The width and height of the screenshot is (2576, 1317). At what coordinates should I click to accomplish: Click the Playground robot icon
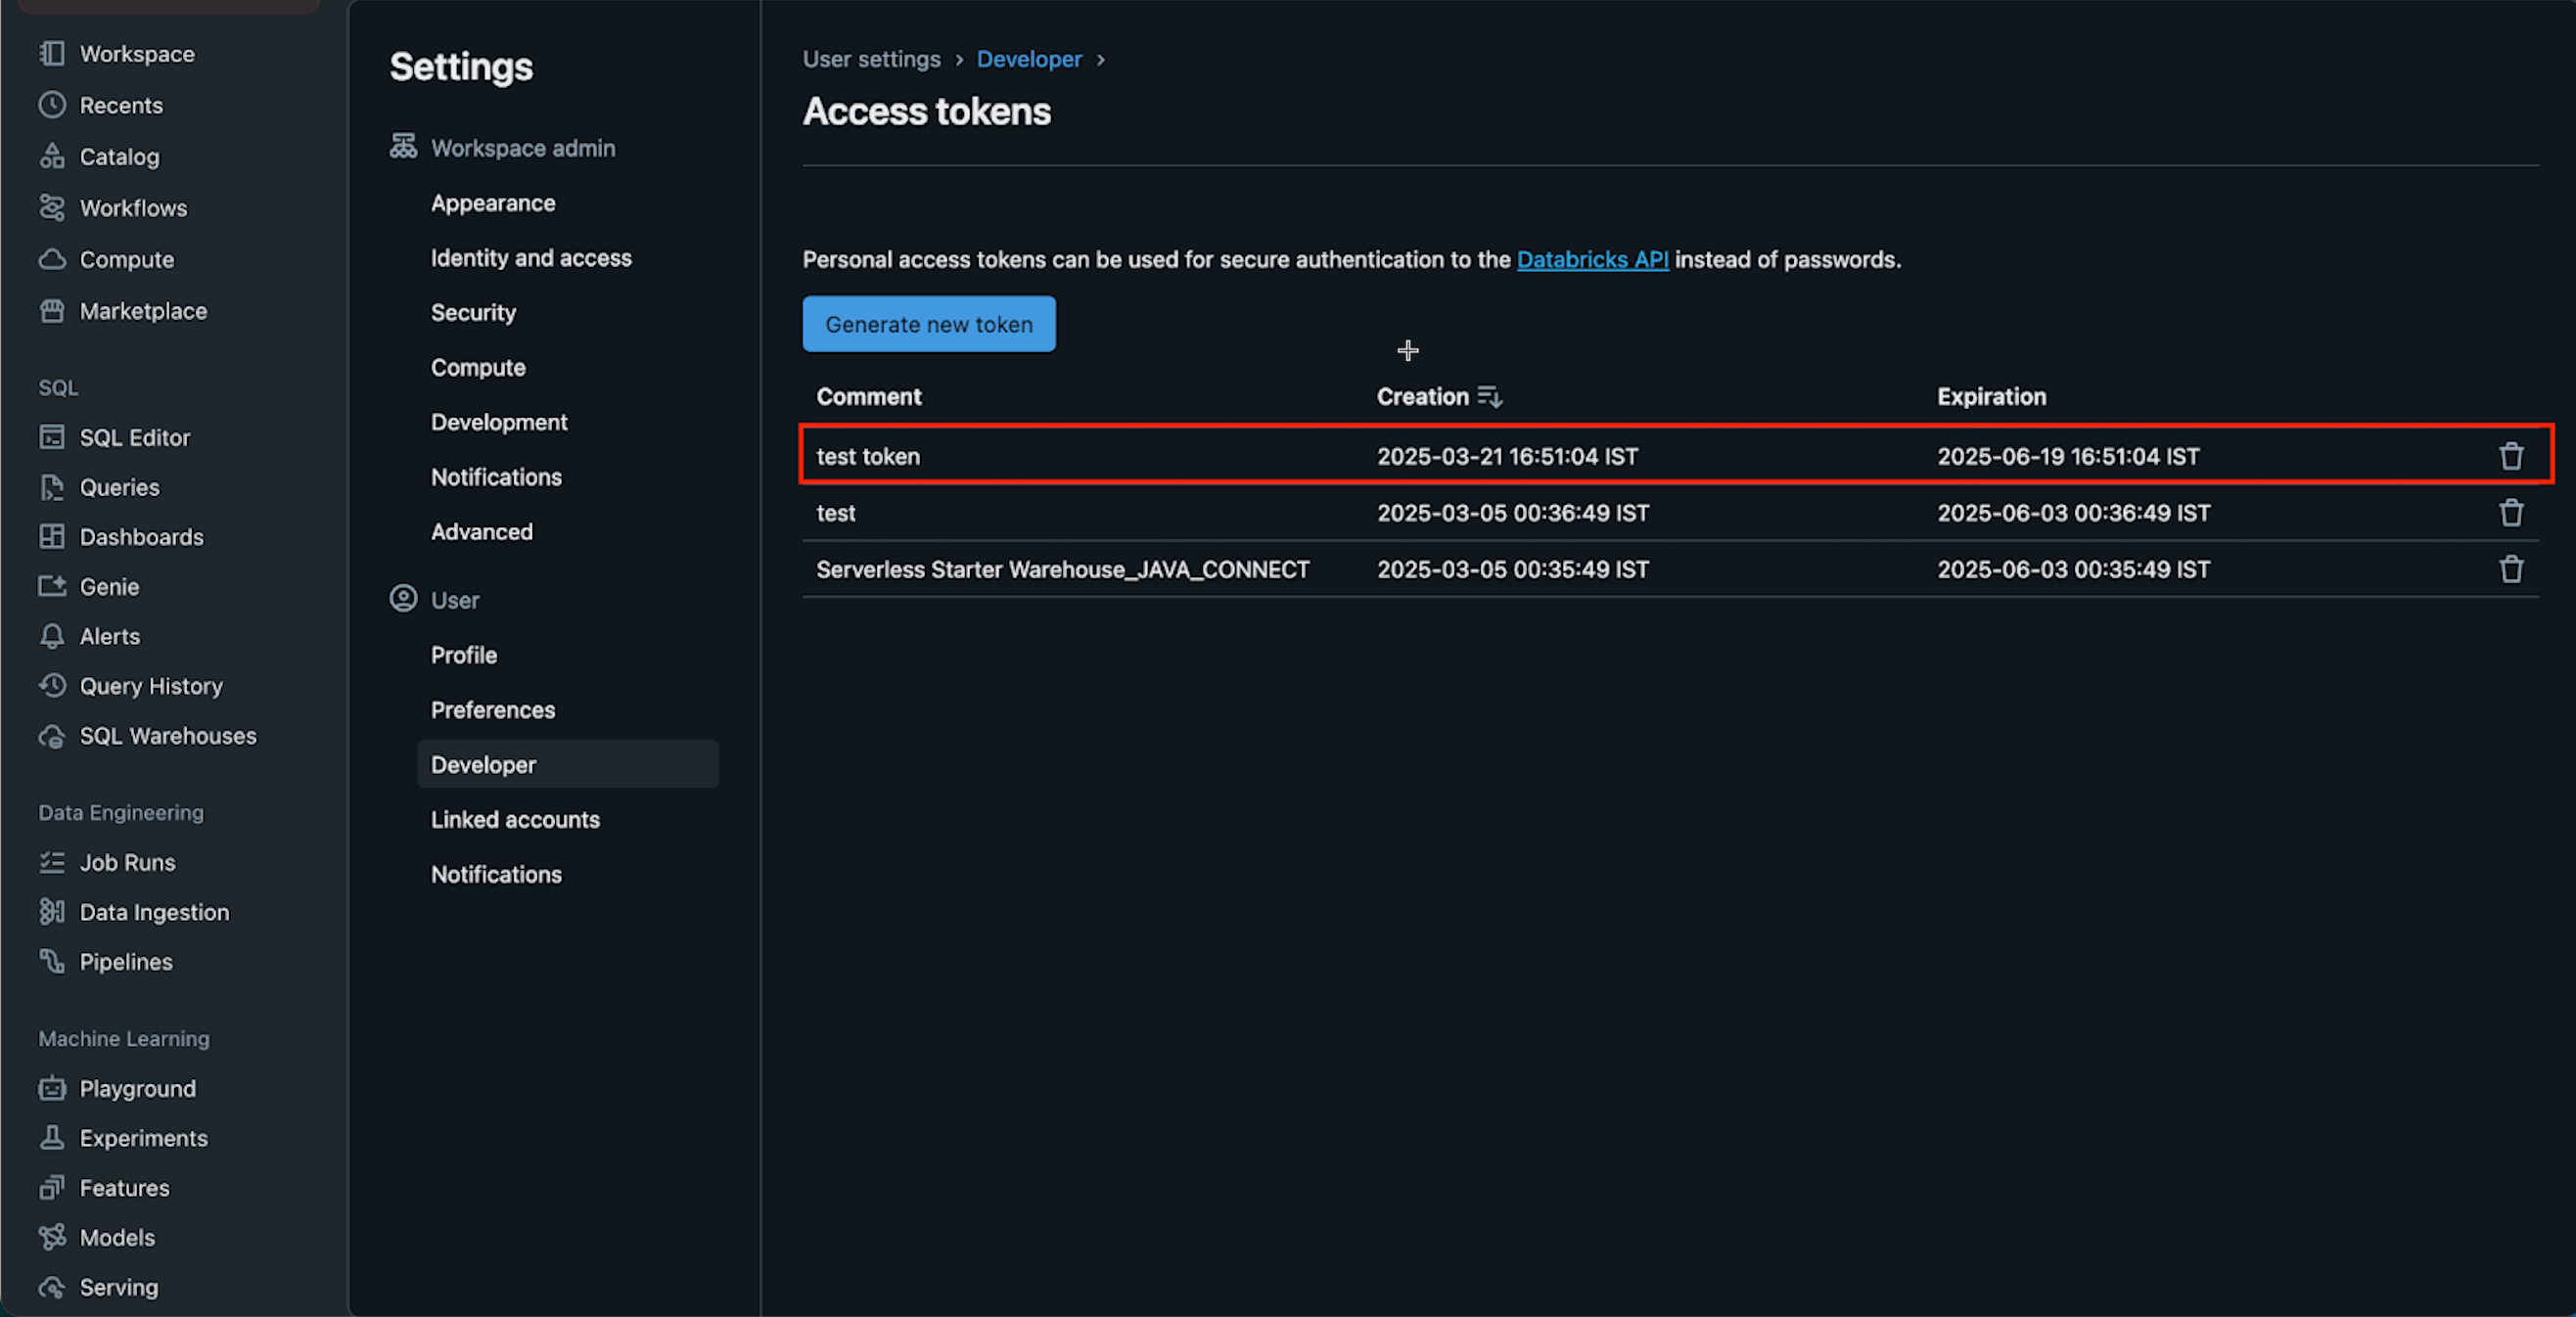pyautogui.click(x=52, y=1088)
